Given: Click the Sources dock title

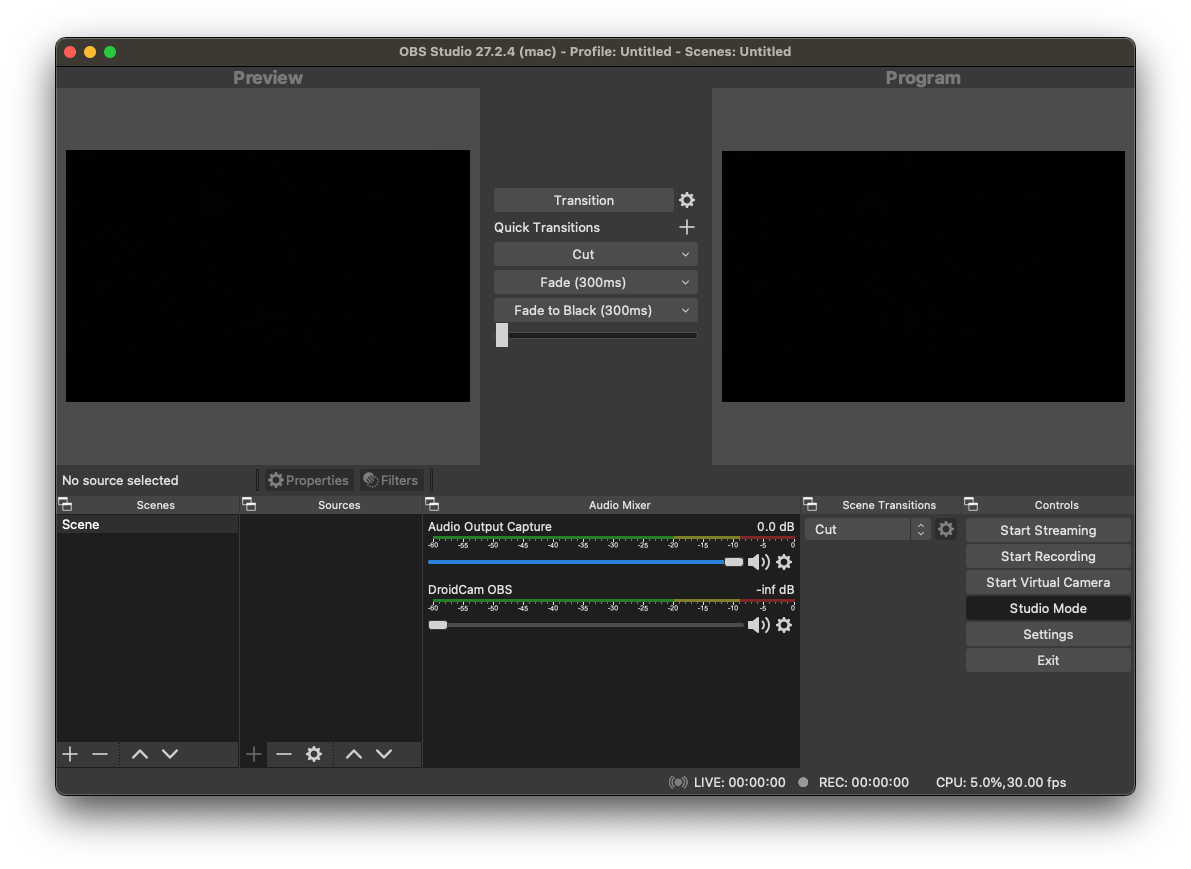Looking at the screenshot, I should pyautogui.click(x=339, y=505).
